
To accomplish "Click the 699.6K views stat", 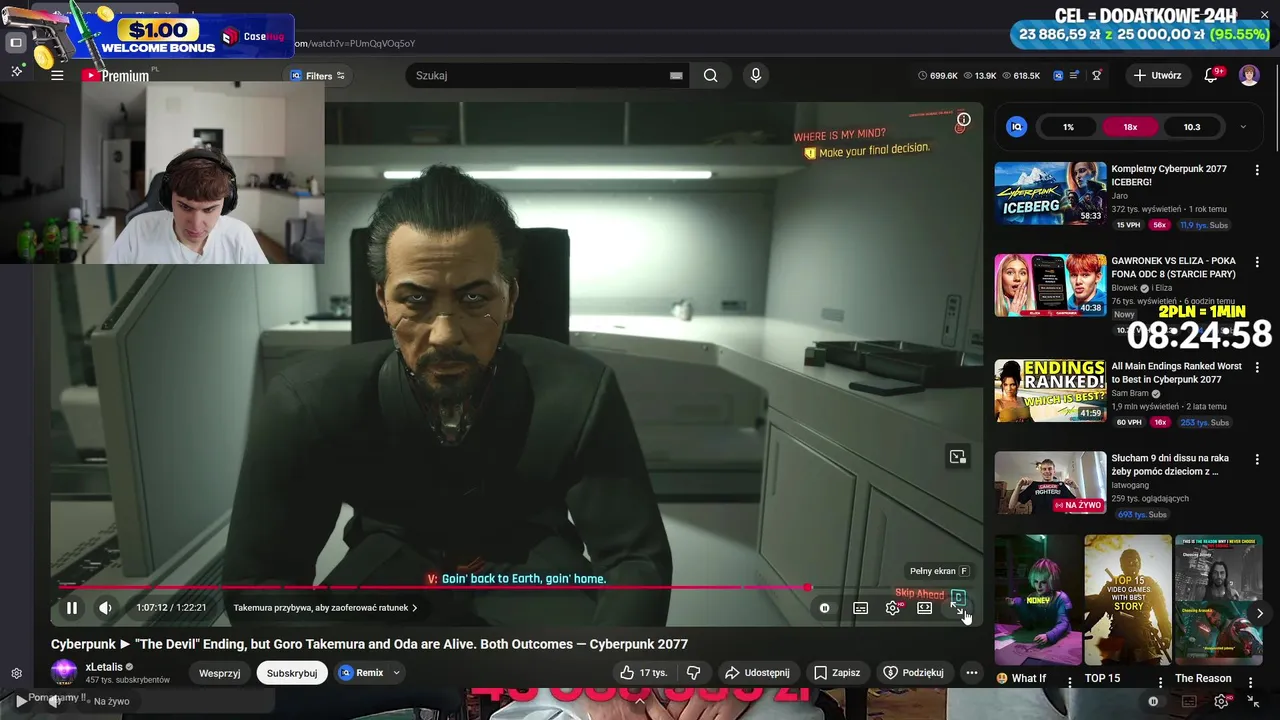I will coord(937,76).
